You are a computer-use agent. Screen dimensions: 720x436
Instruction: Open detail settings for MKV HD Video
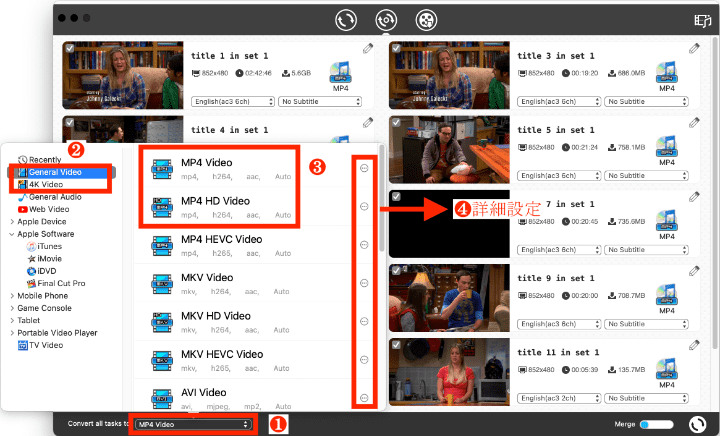pos(364,321)
